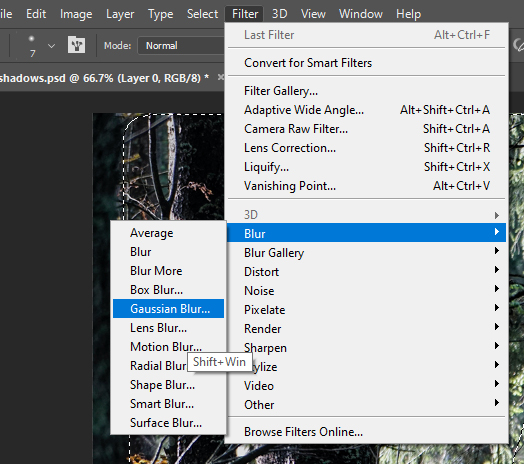Screen dimensions: 524x464
Task: Open Filter Gallery...
Action: point(367,91)
